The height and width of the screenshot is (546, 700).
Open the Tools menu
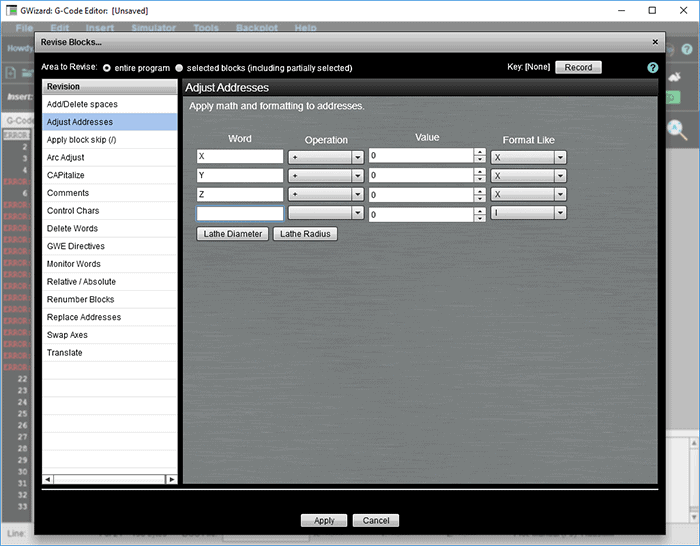[206, 28]
